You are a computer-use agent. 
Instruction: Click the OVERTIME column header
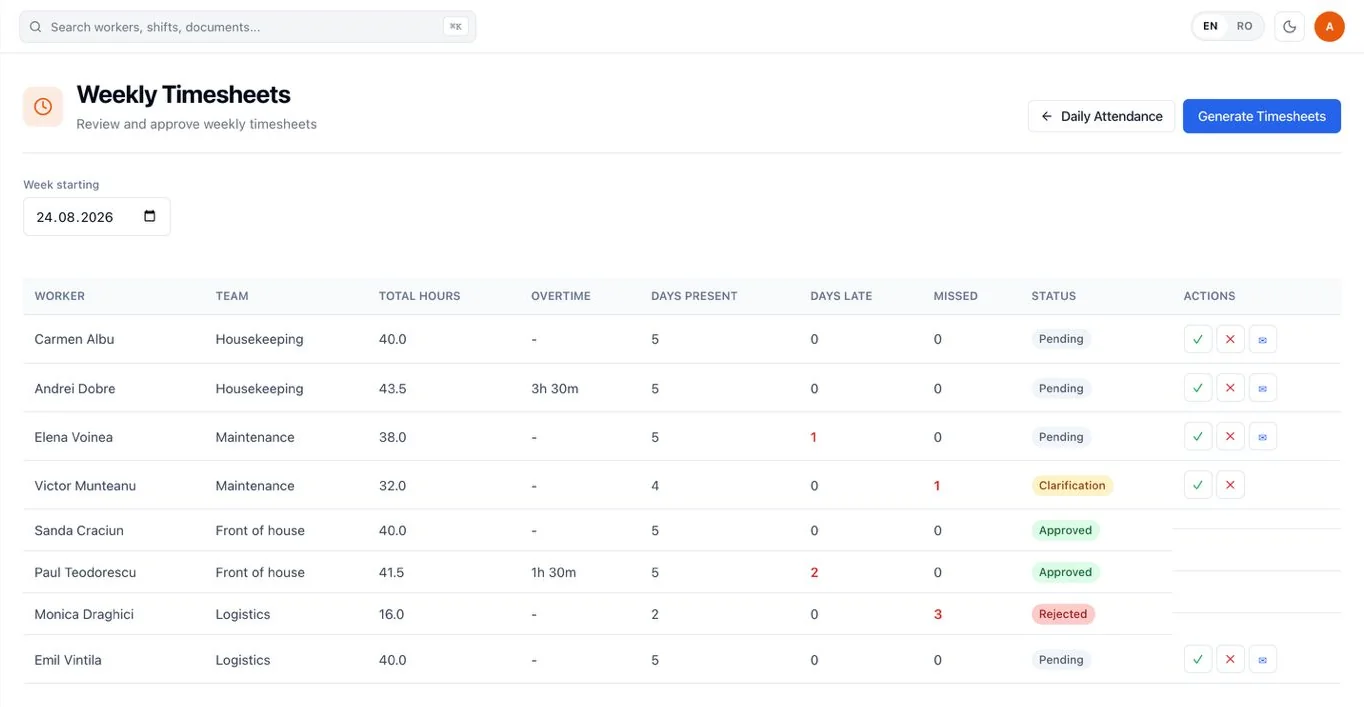[561, 296]
